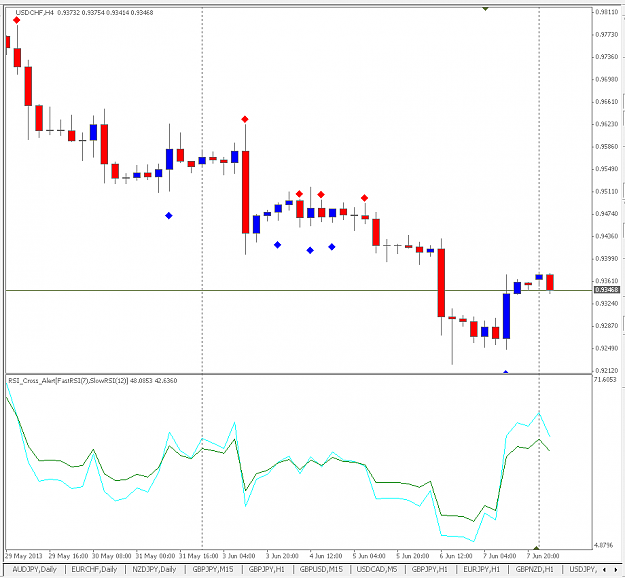Click the 5 Jun 20:00 time label

click(413, 556)
